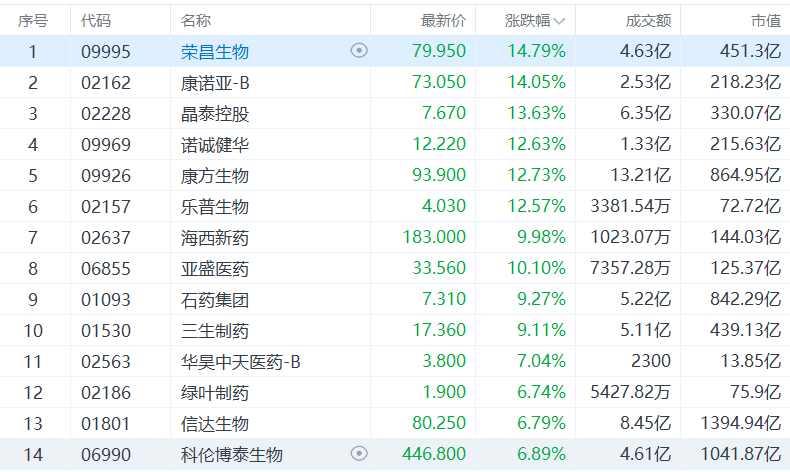Click stock code 01801
Image resolution: width=790 pixels, height=472 pixels.
coord(106,424)
